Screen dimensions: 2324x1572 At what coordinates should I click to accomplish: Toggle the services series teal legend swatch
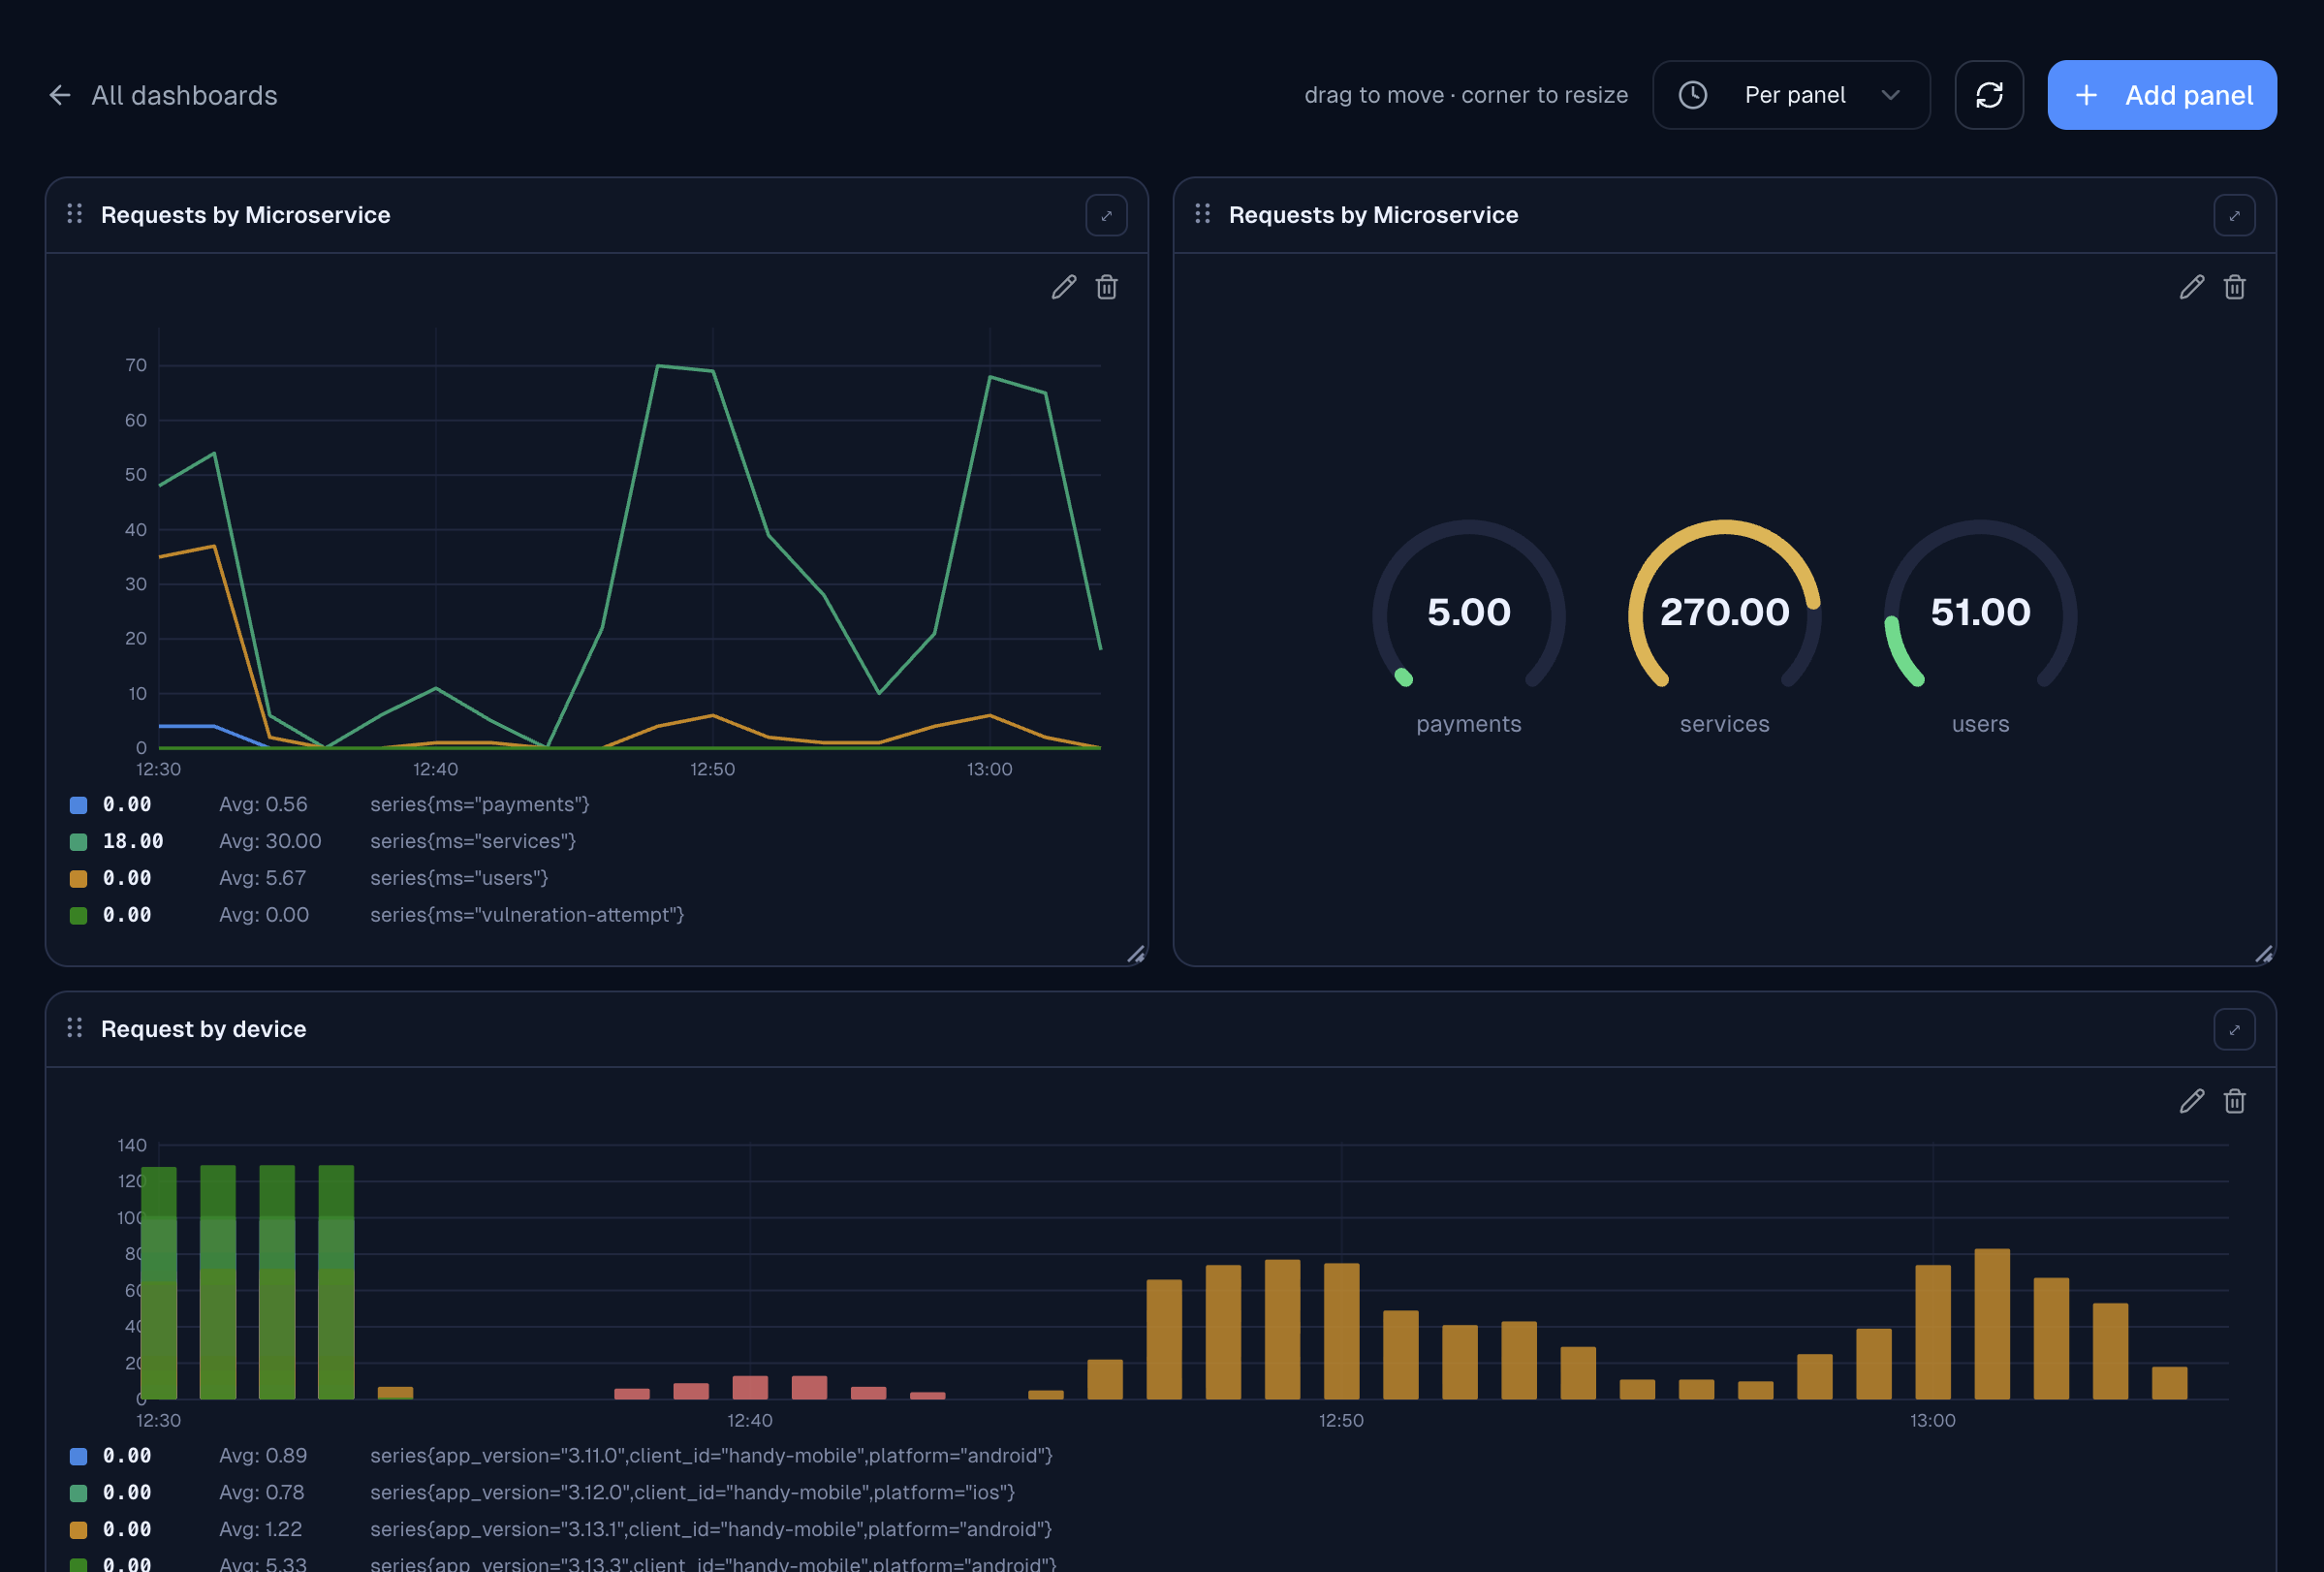click(x=78, y=842)
